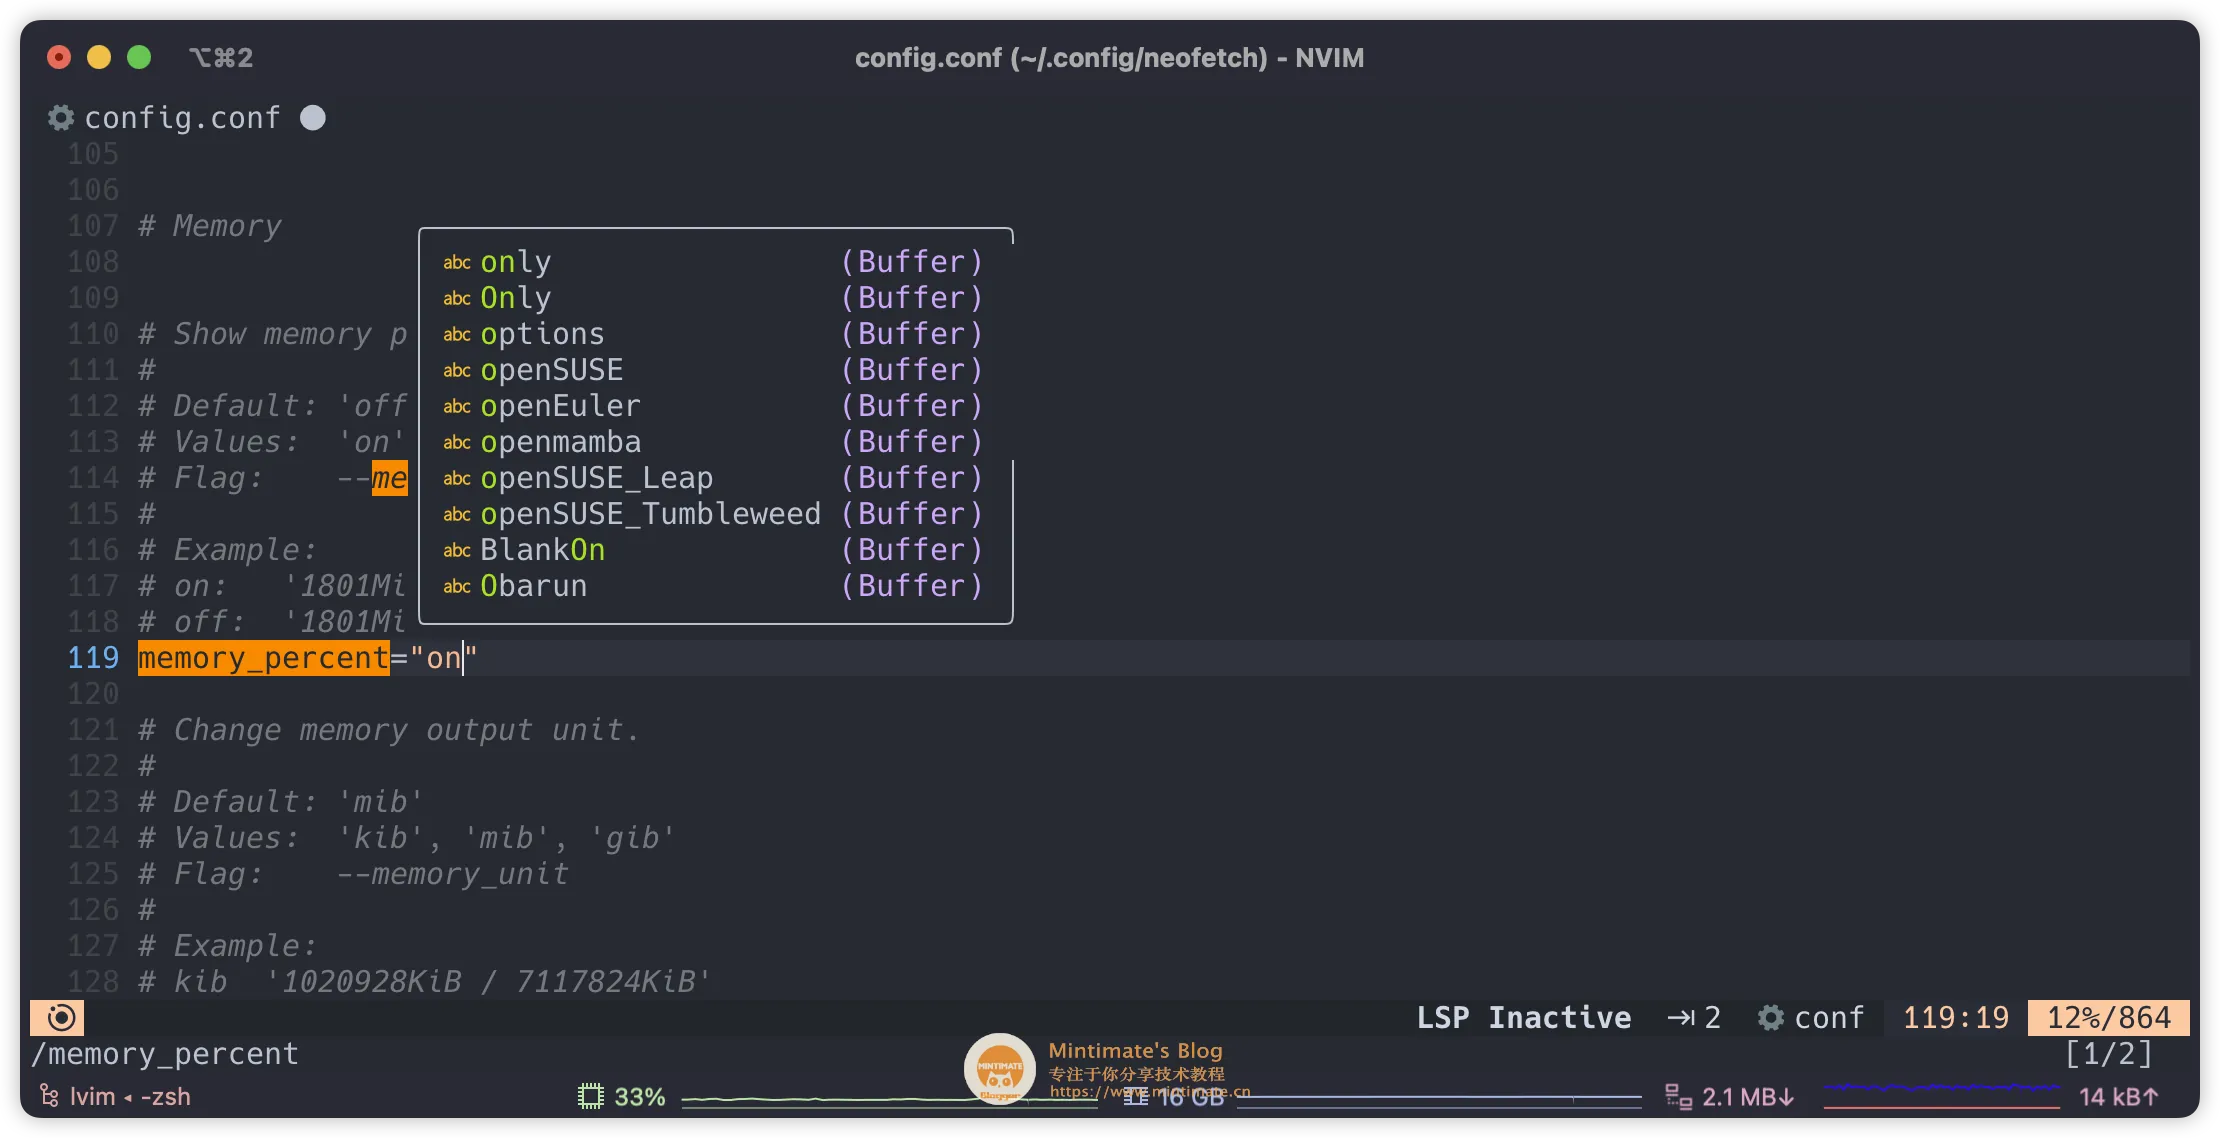This screenshot has width=2220, height=1138.
Task: Click the 'conf' filetype label
Action: click(x=1829, y=1018)
